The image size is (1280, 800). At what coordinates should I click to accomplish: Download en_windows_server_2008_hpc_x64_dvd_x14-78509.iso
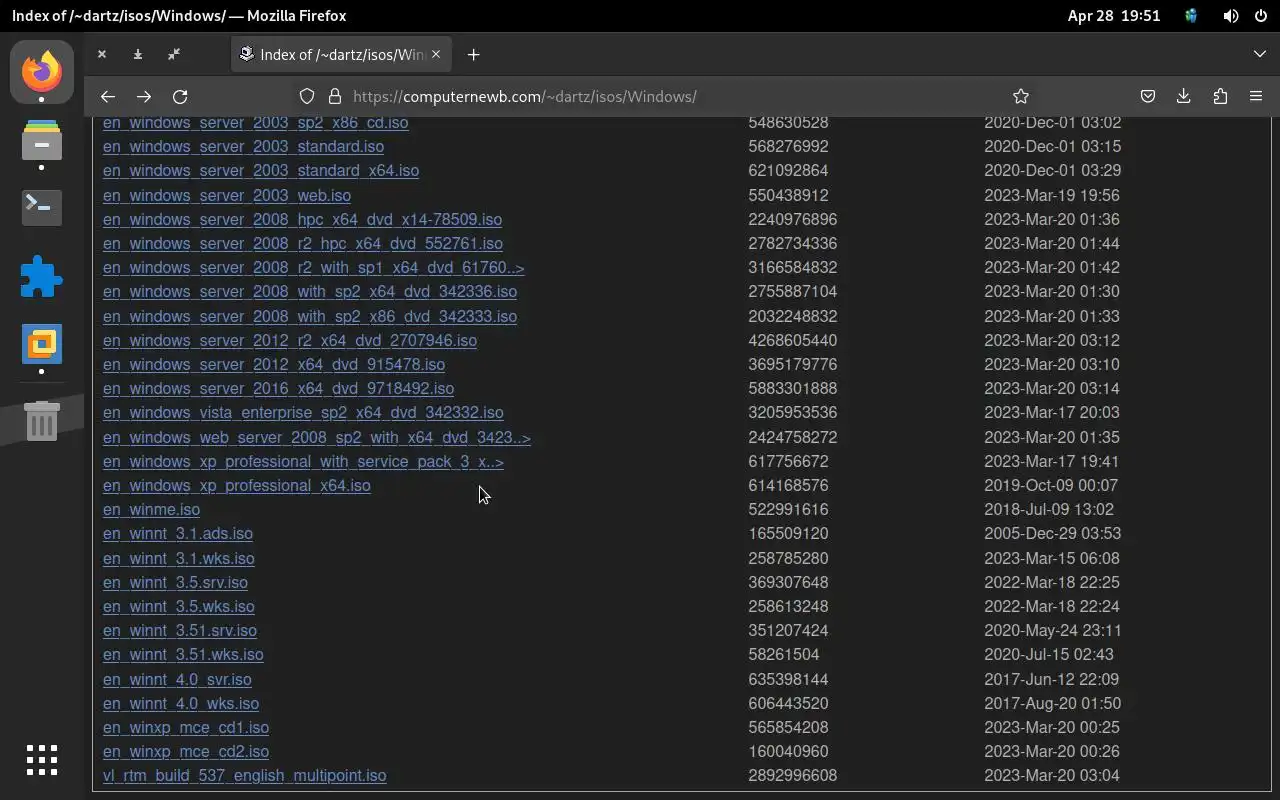[302, 219]
